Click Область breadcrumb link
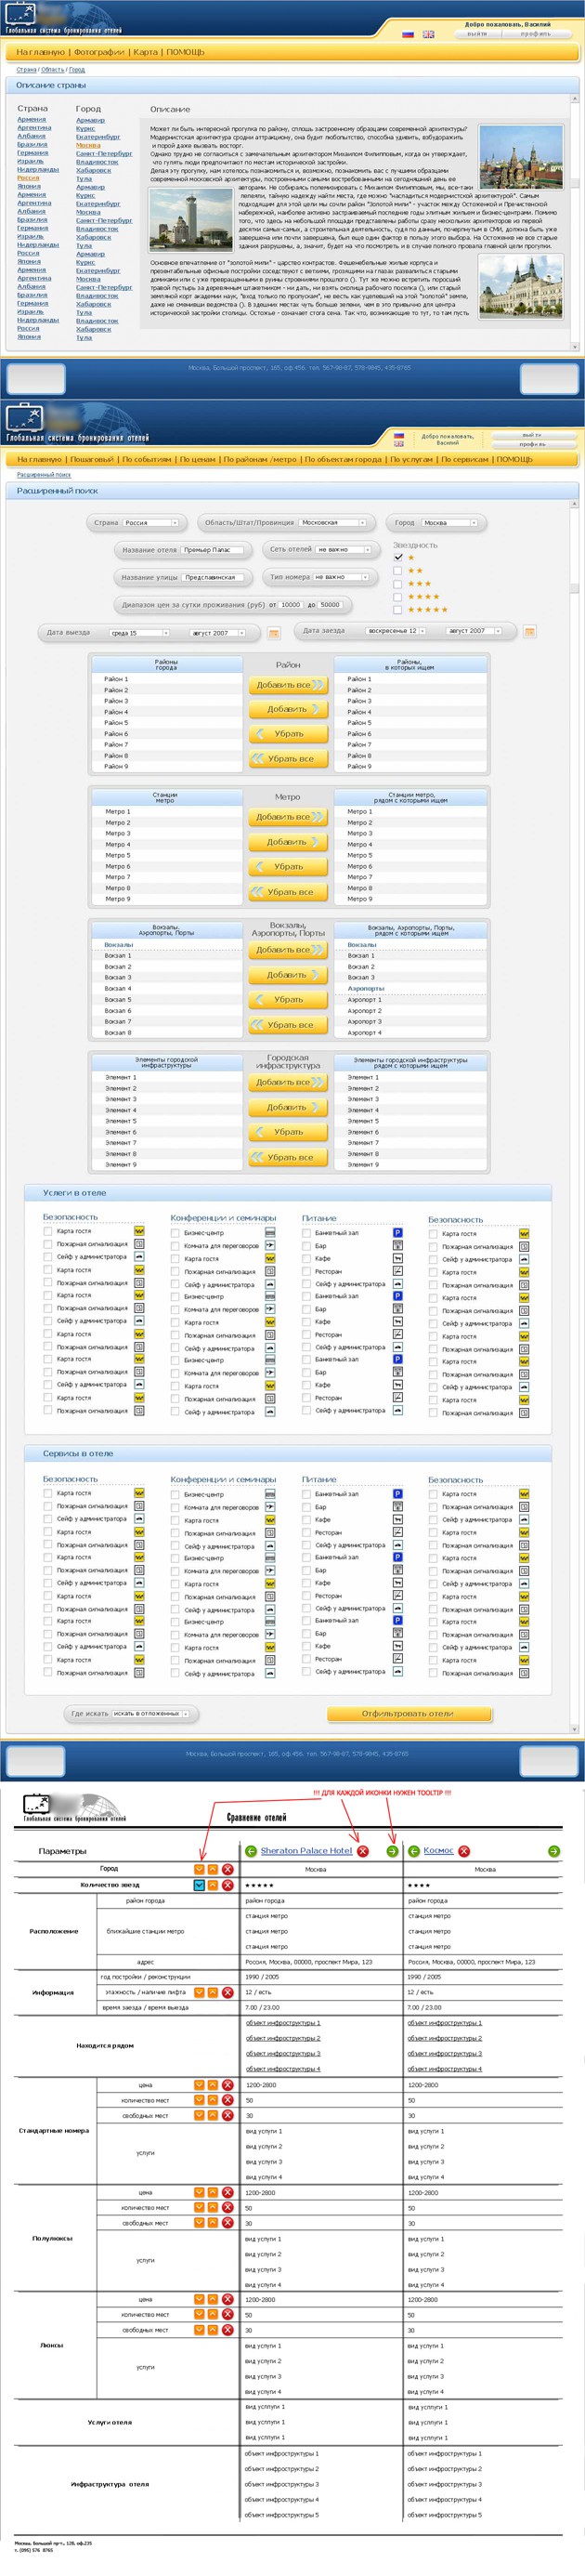Viewport: 585px width, 2576px height. pyautogui.click(x=52, y=70)
